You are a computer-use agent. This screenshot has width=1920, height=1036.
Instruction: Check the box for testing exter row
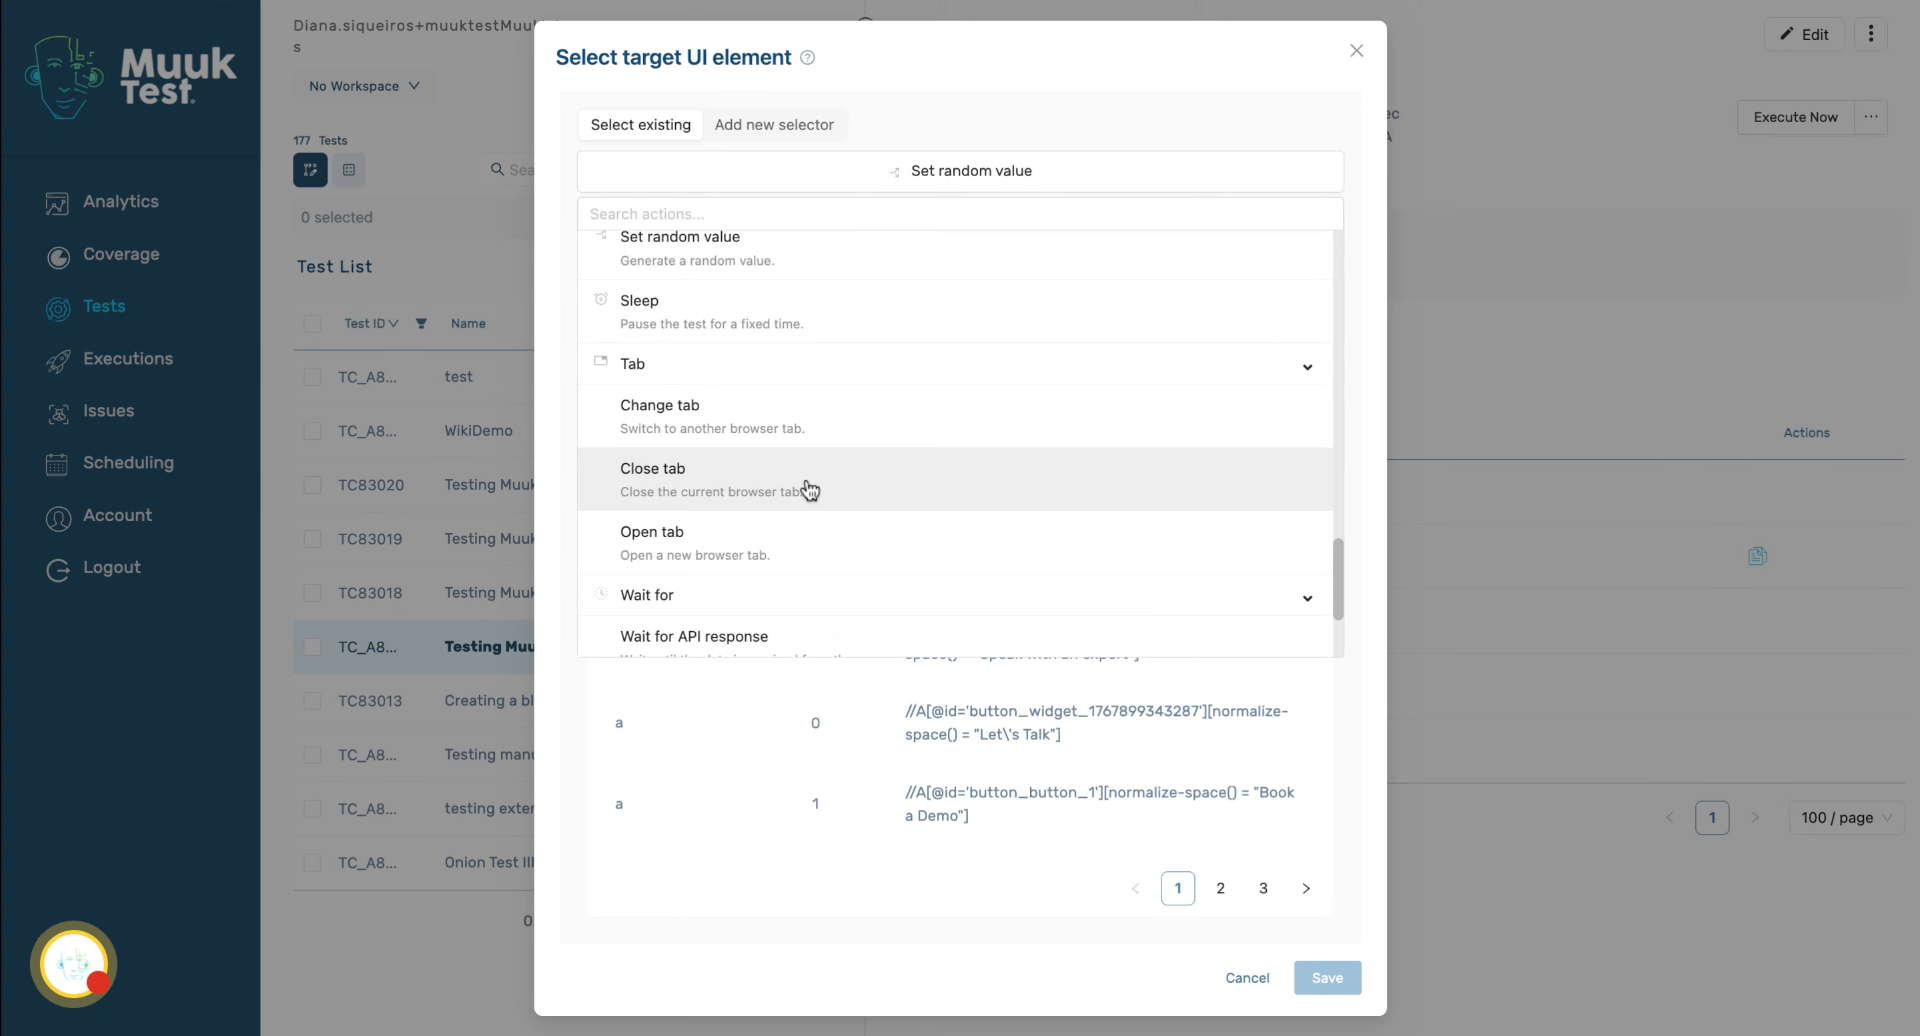313,809
